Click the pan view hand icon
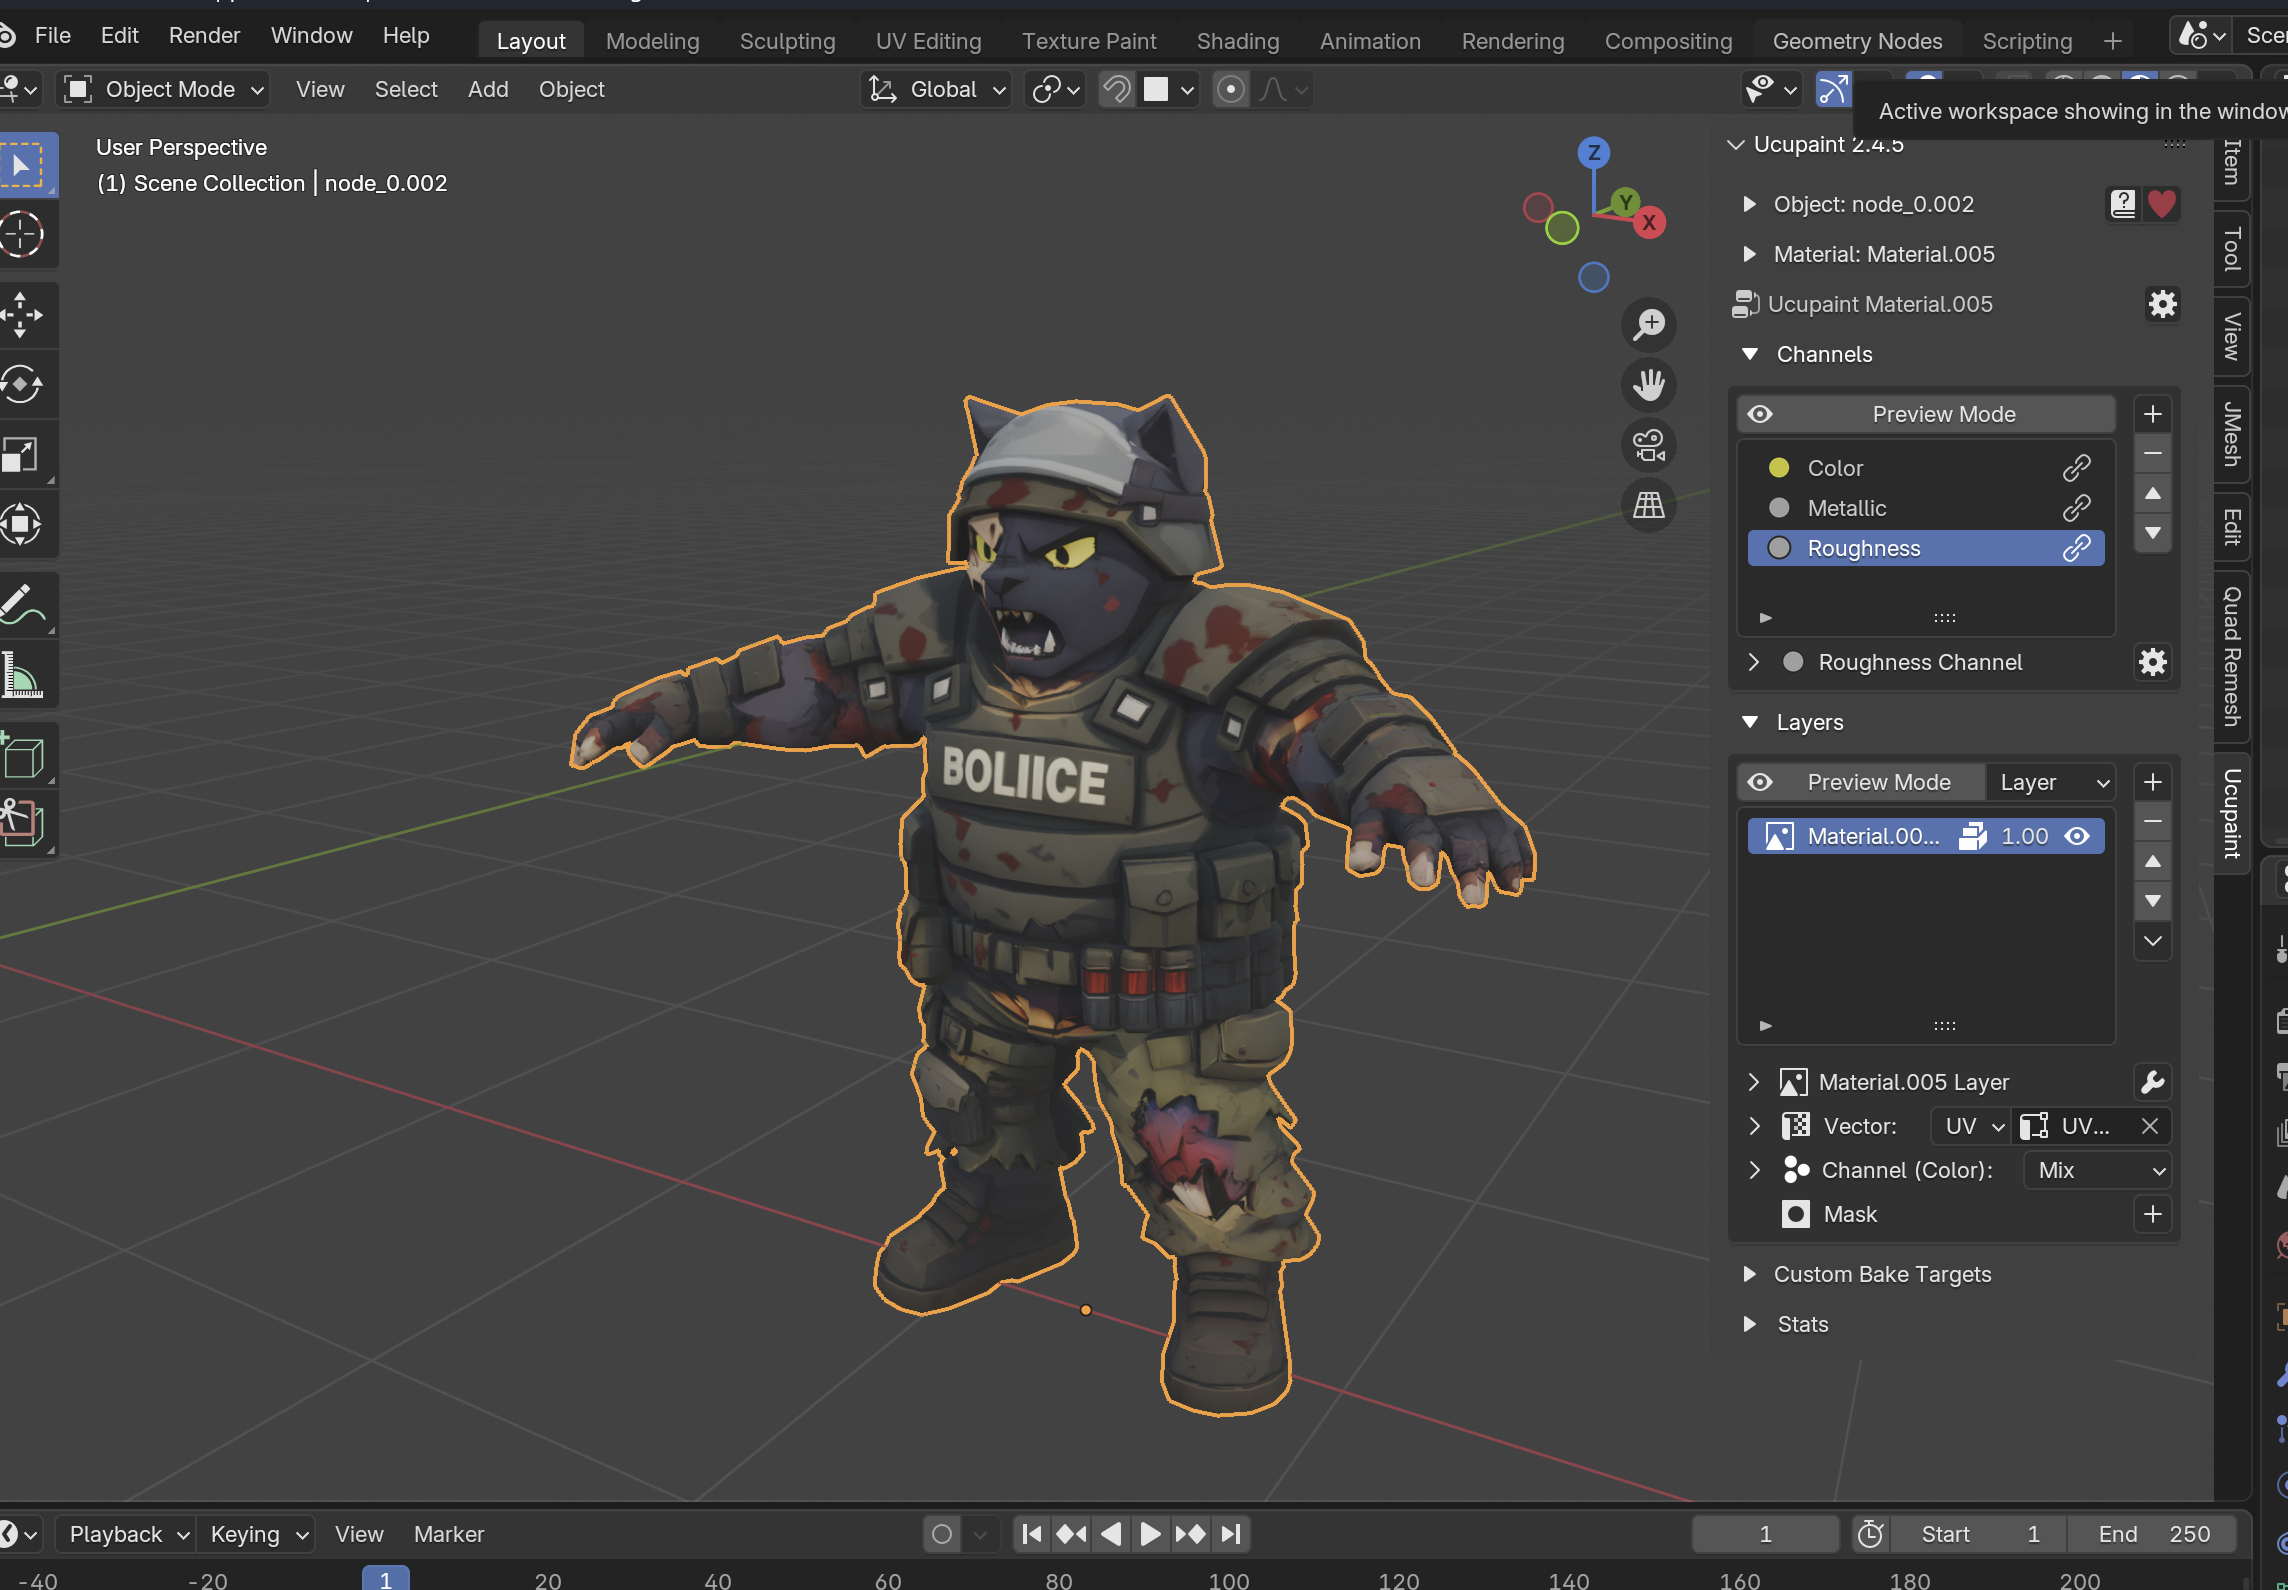 pos(1648,385)
